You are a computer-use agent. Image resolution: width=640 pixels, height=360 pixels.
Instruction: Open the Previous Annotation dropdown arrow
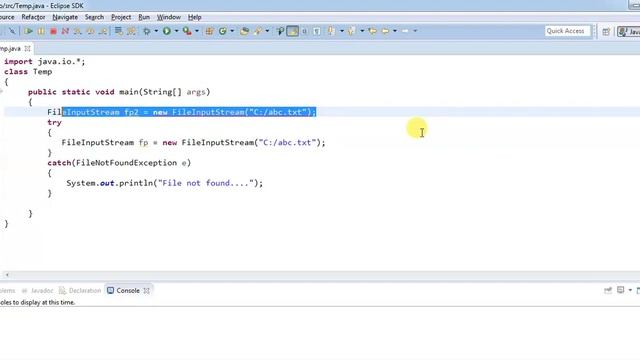click(x=362, y=31)
